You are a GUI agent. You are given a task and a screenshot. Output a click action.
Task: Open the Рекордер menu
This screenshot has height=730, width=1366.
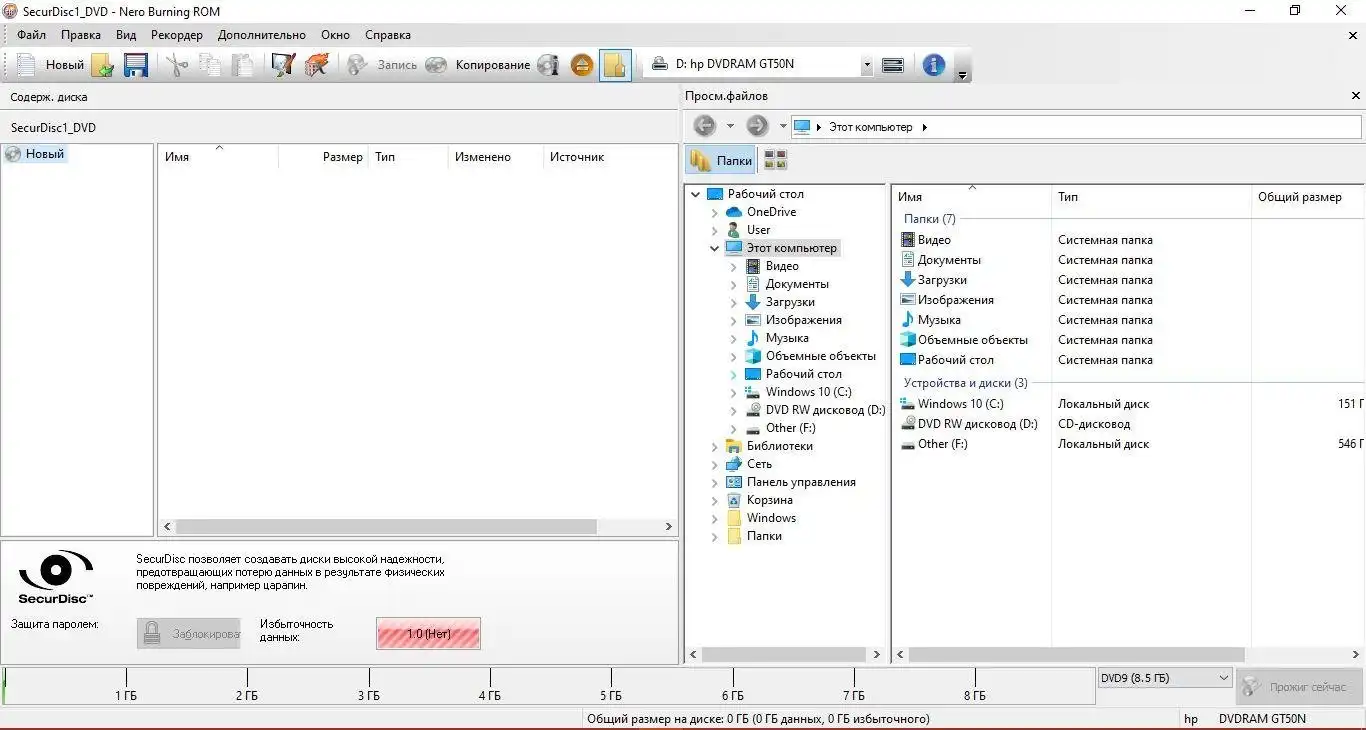(177, 35)
